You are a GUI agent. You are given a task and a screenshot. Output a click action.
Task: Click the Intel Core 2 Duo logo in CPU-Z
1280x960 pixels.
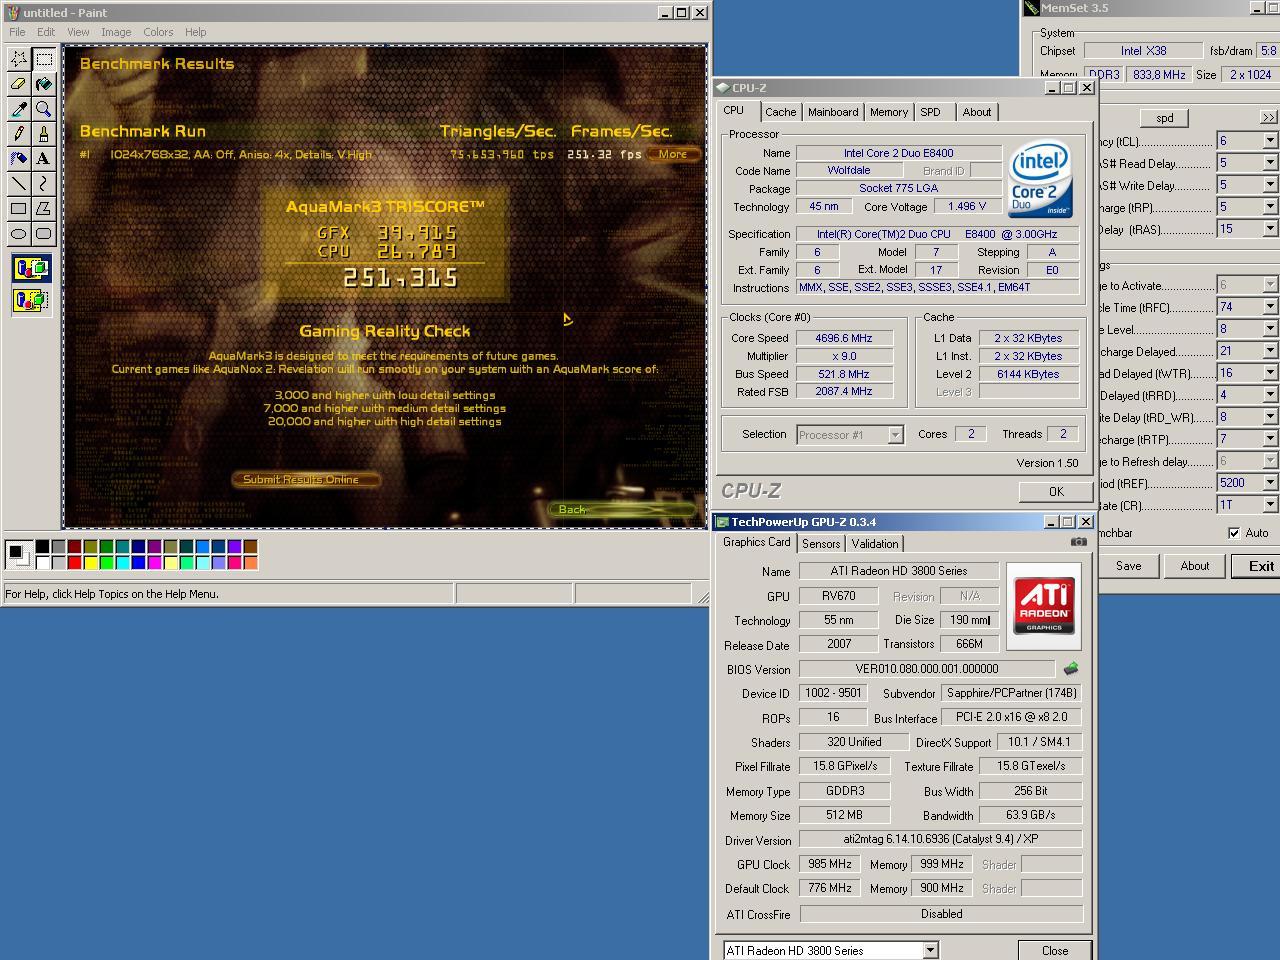pos(1040,179)
